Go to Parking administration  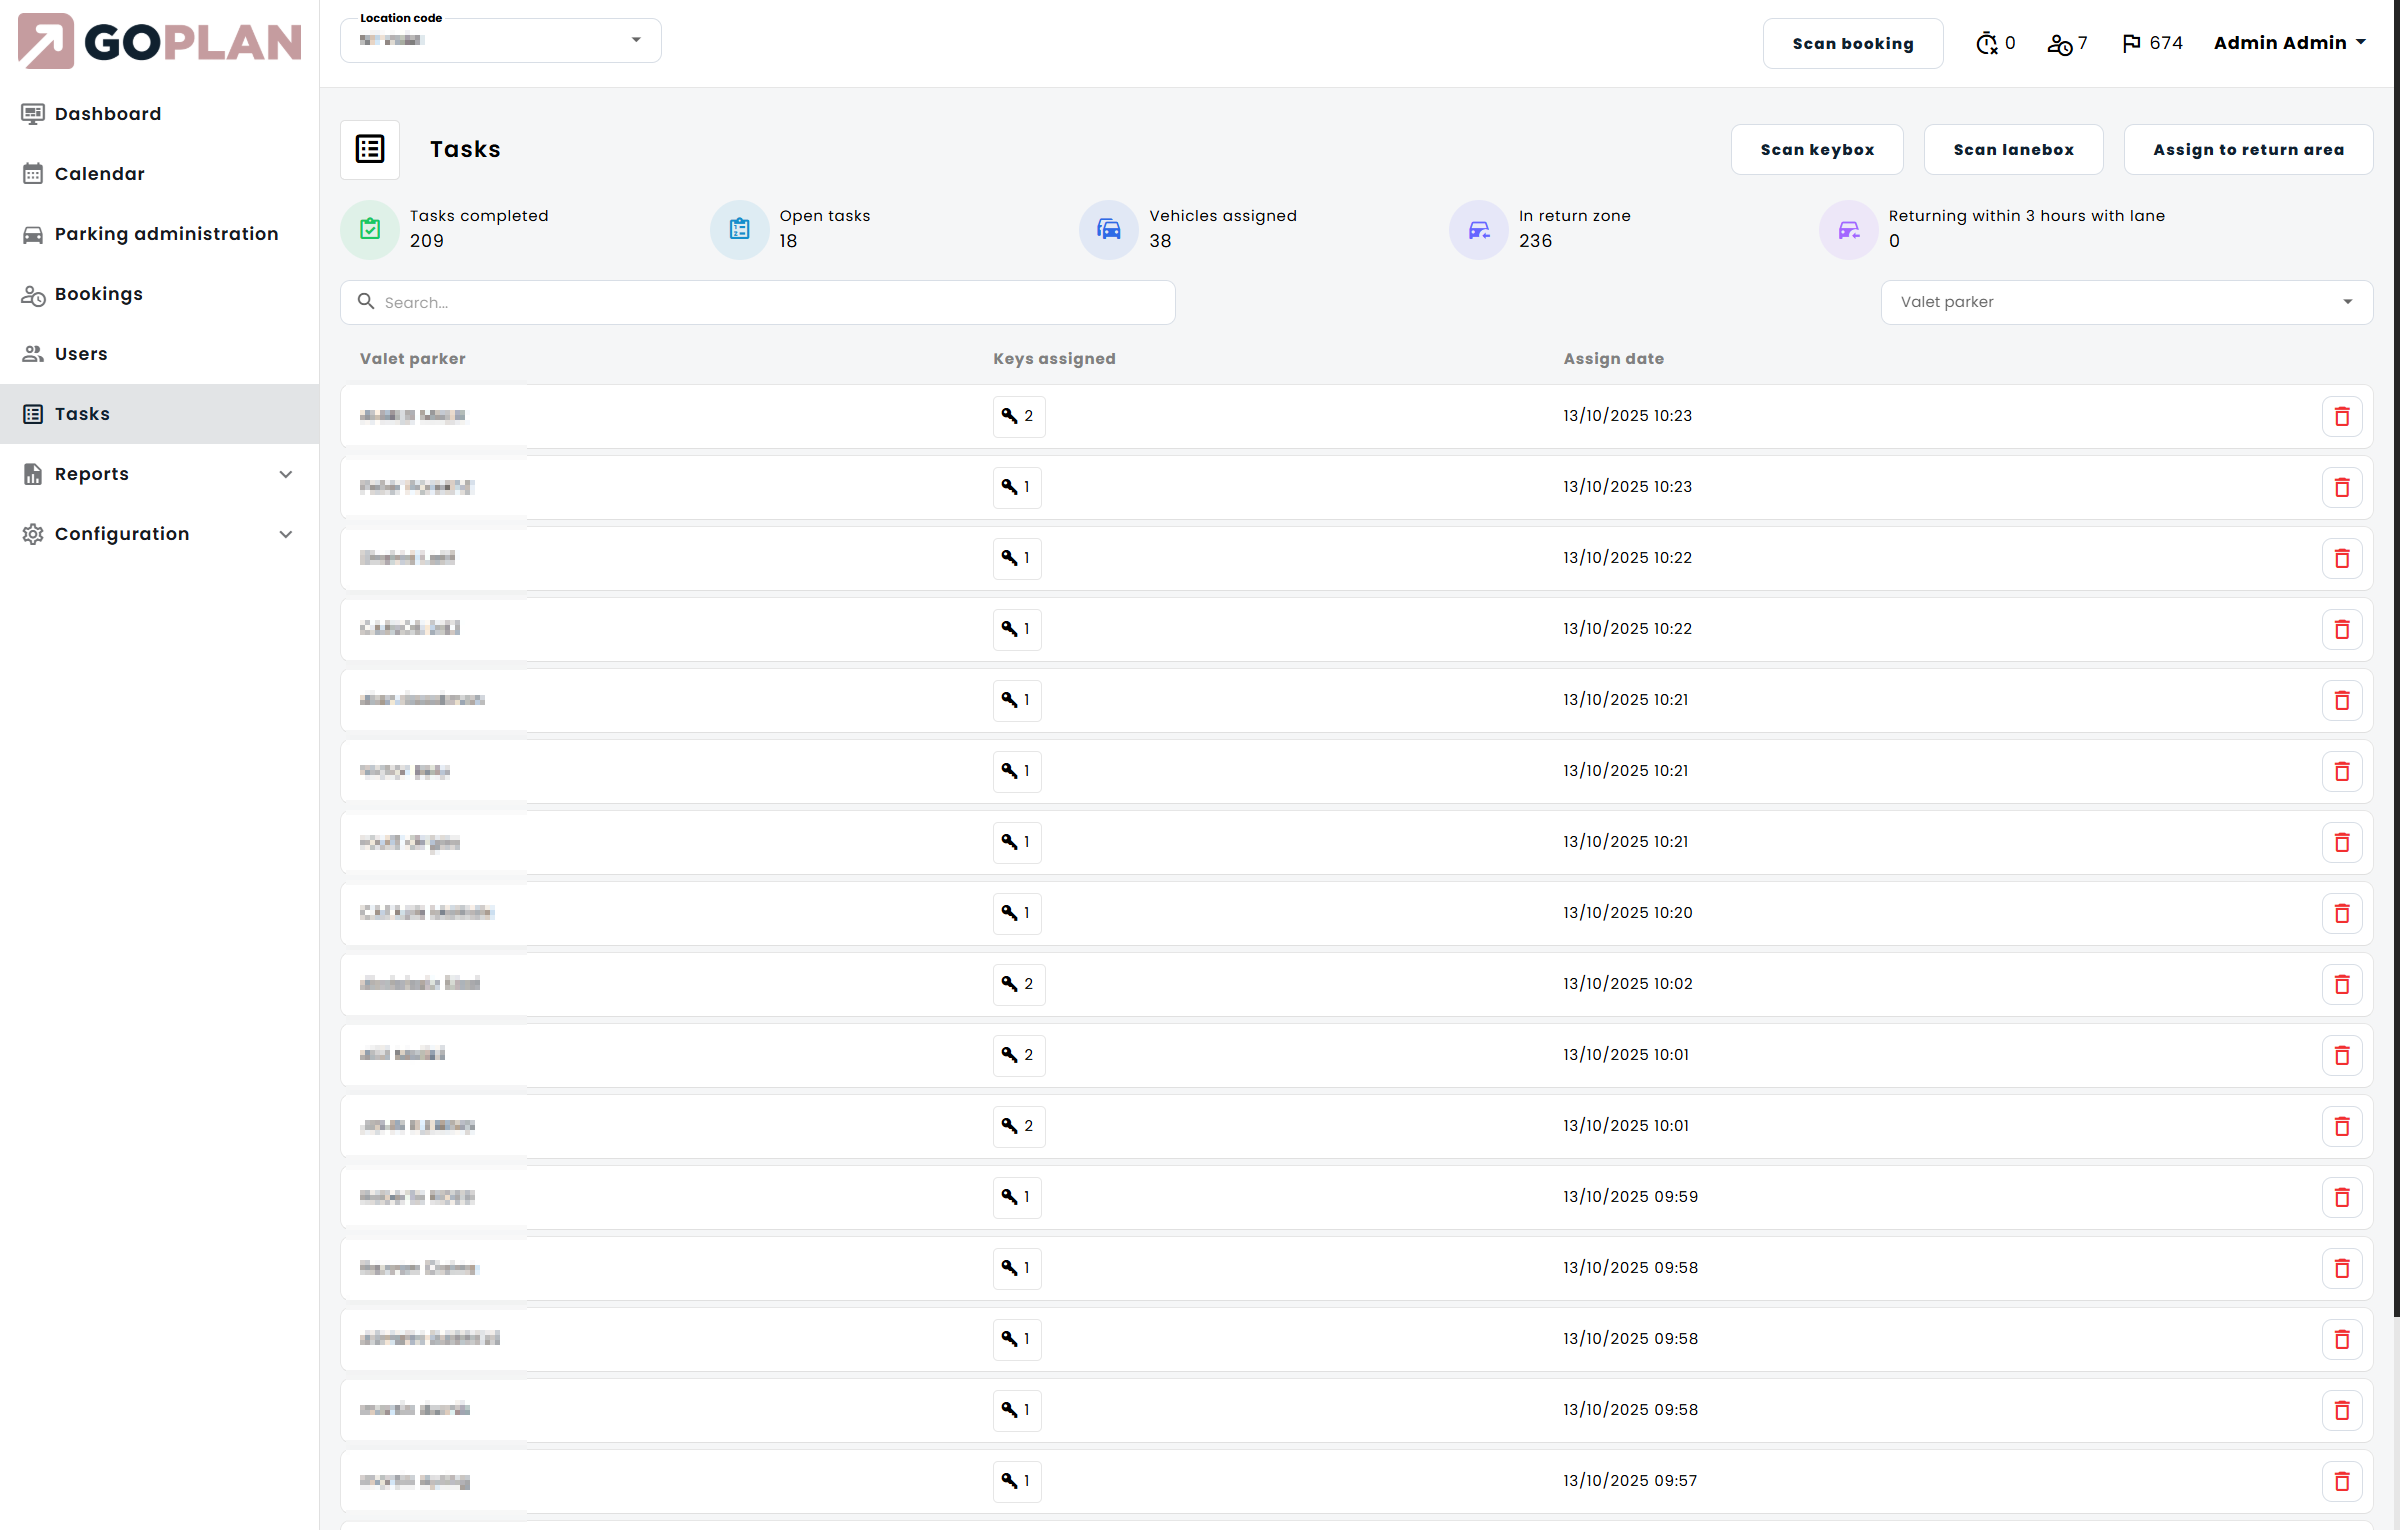click(166, 234)
